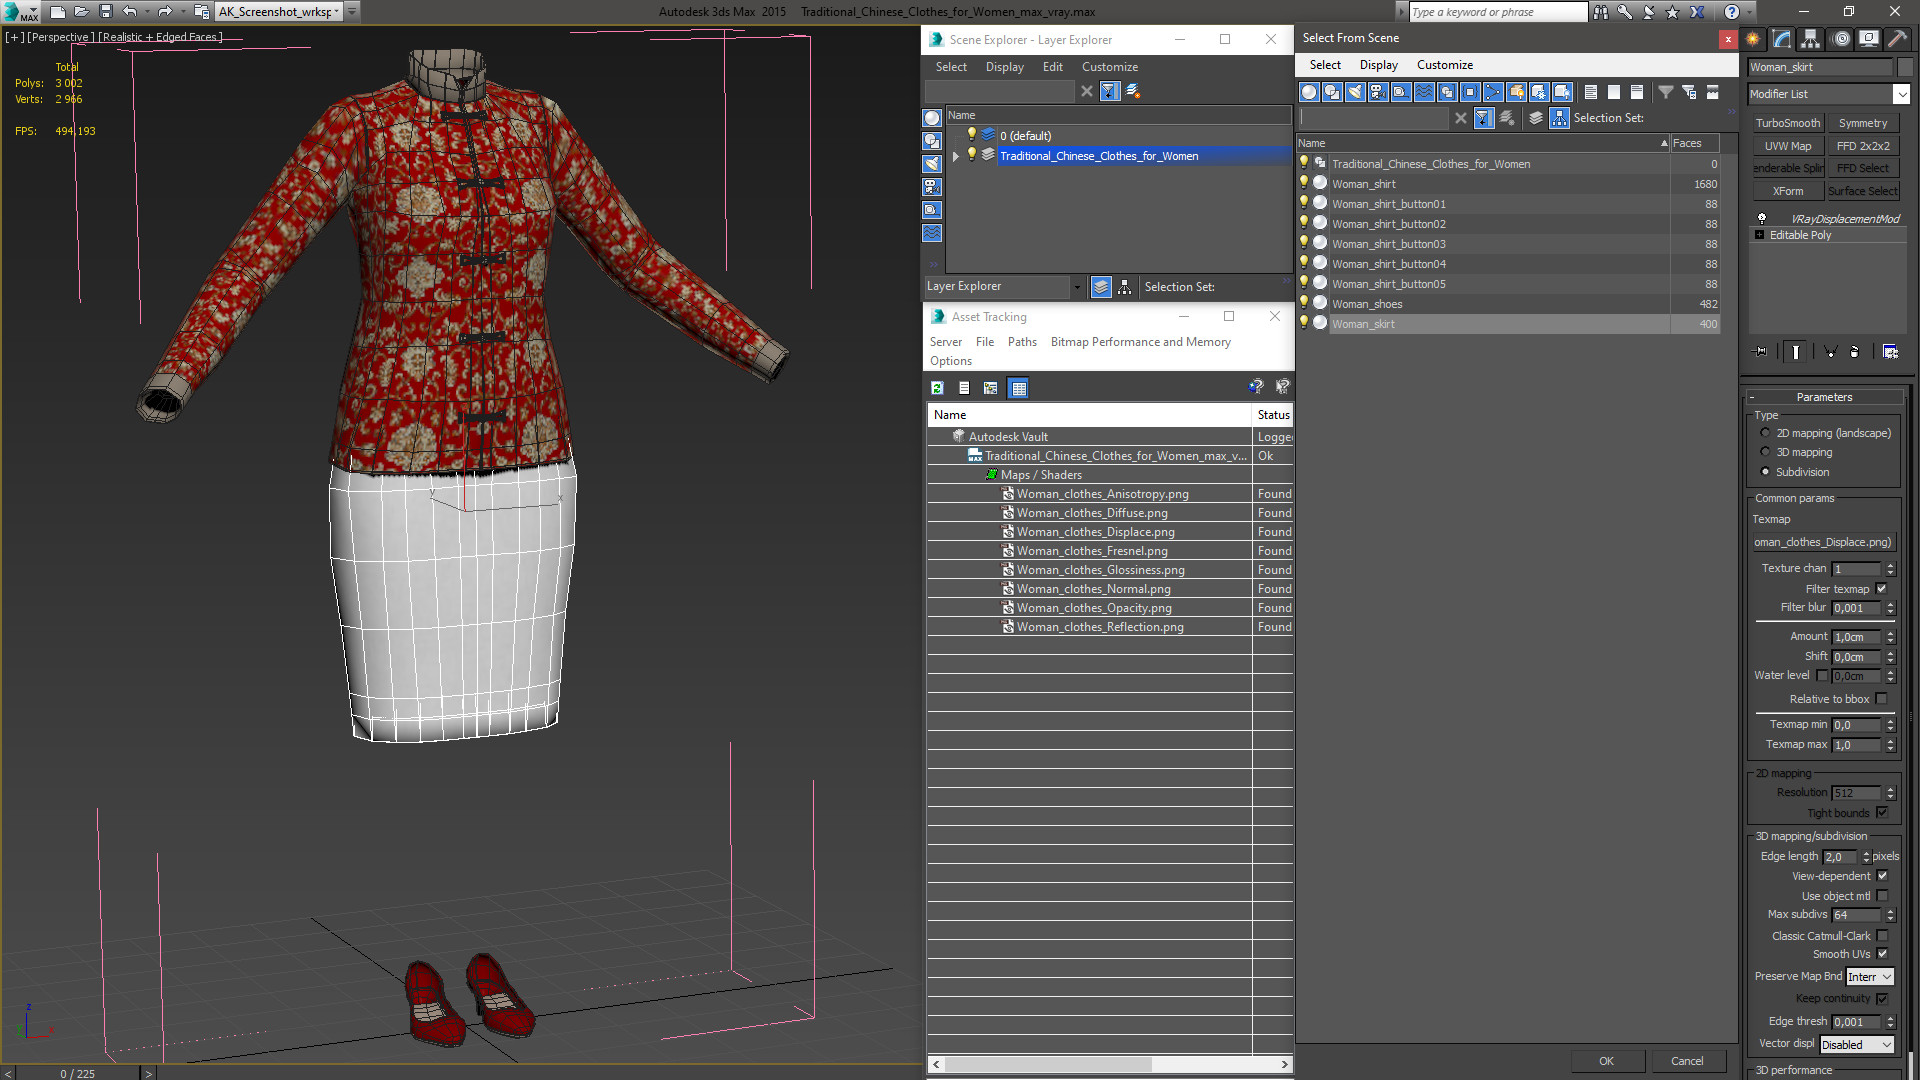Click the Asset Tracking horizontal scrollbar
Viewport: 1920px width, 1080px height.
tap(1110, 1064)
